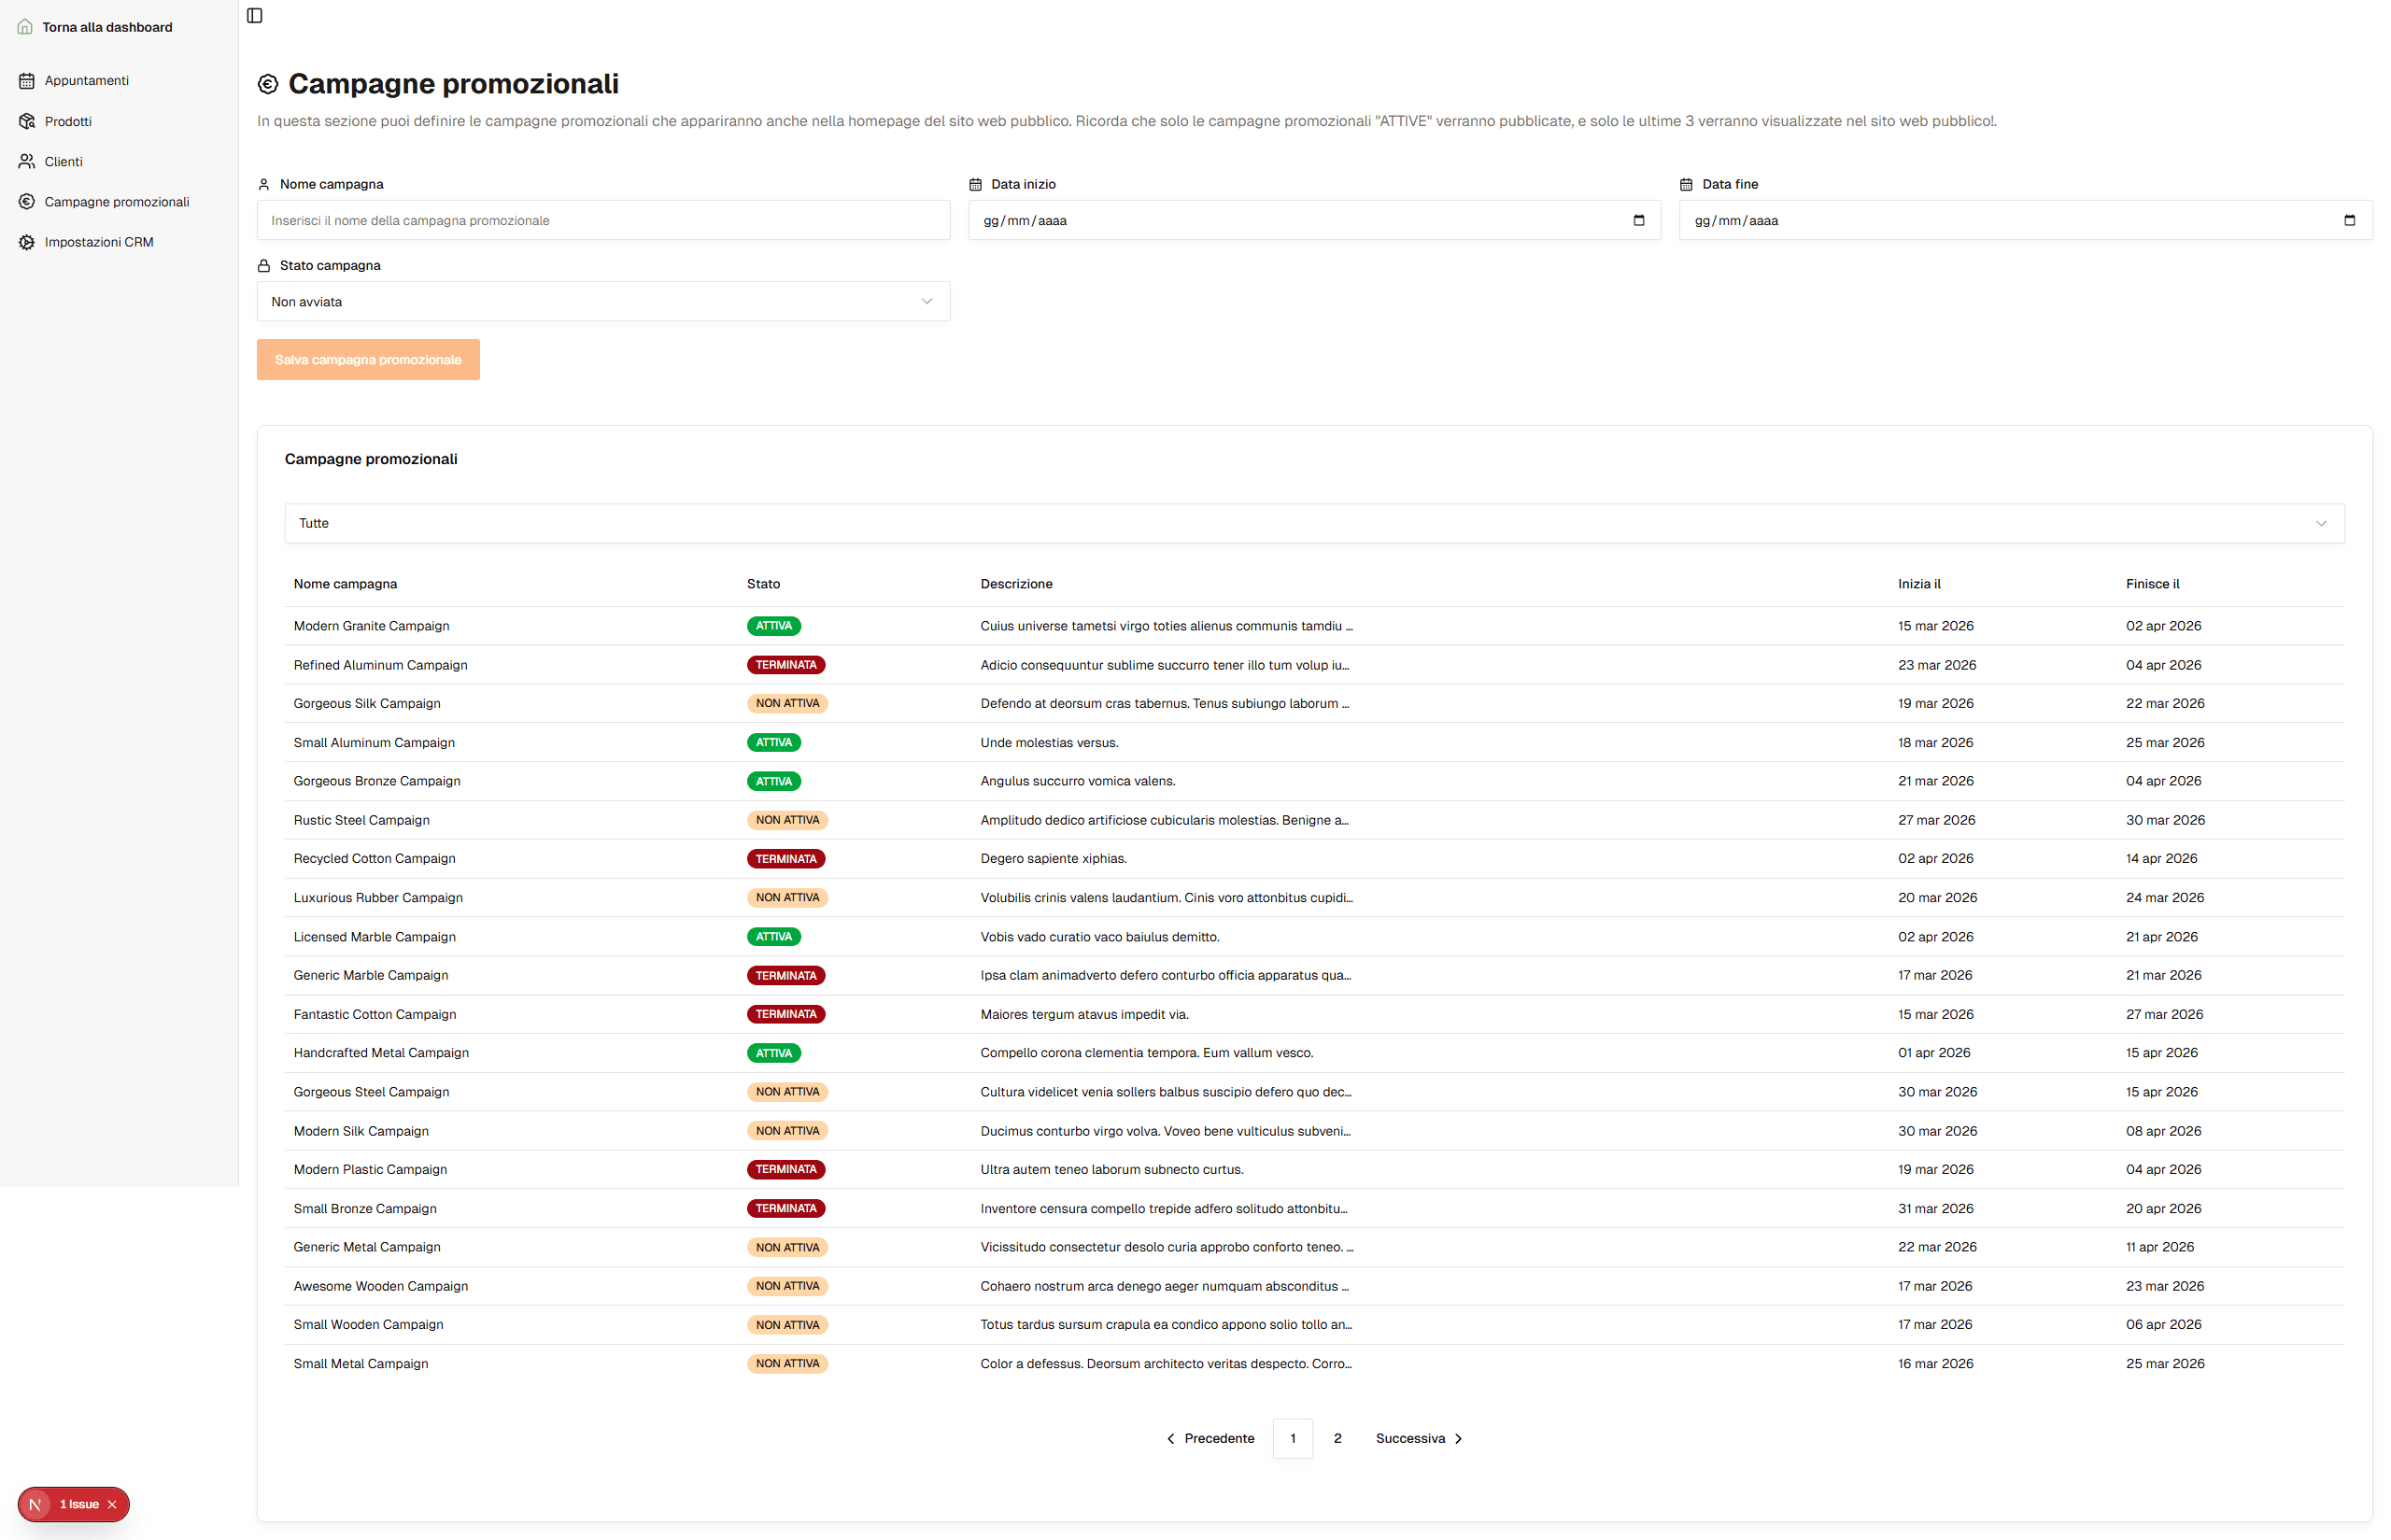The height and width of the screenshot is (1540, 2391).
Task: Click the Clienti people icon
Action: pyautogui.click(x=27, y=161)
